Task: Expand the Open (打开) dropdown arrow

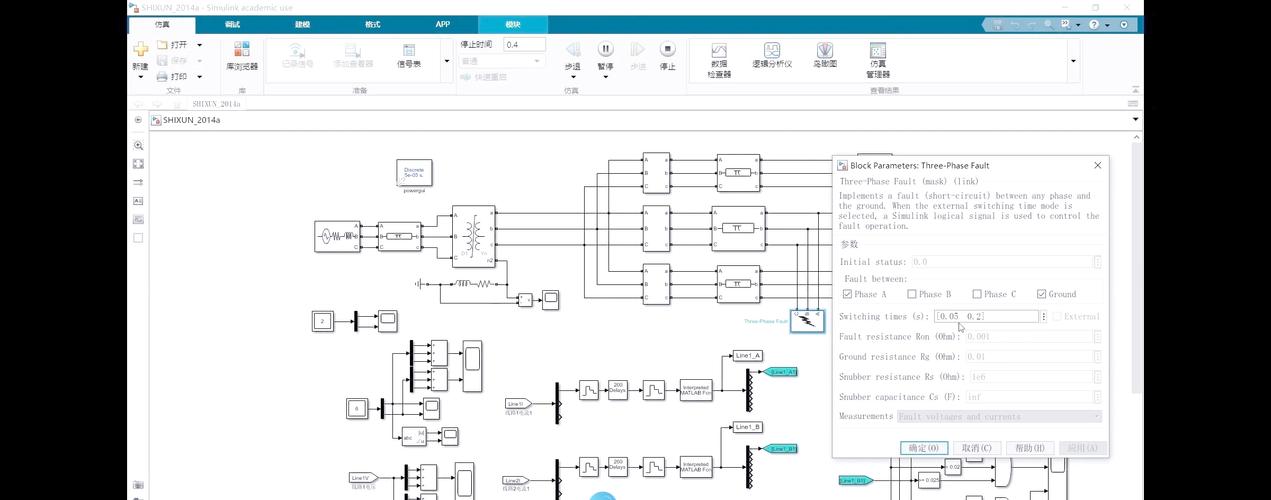Action: (x=199, y=45)
